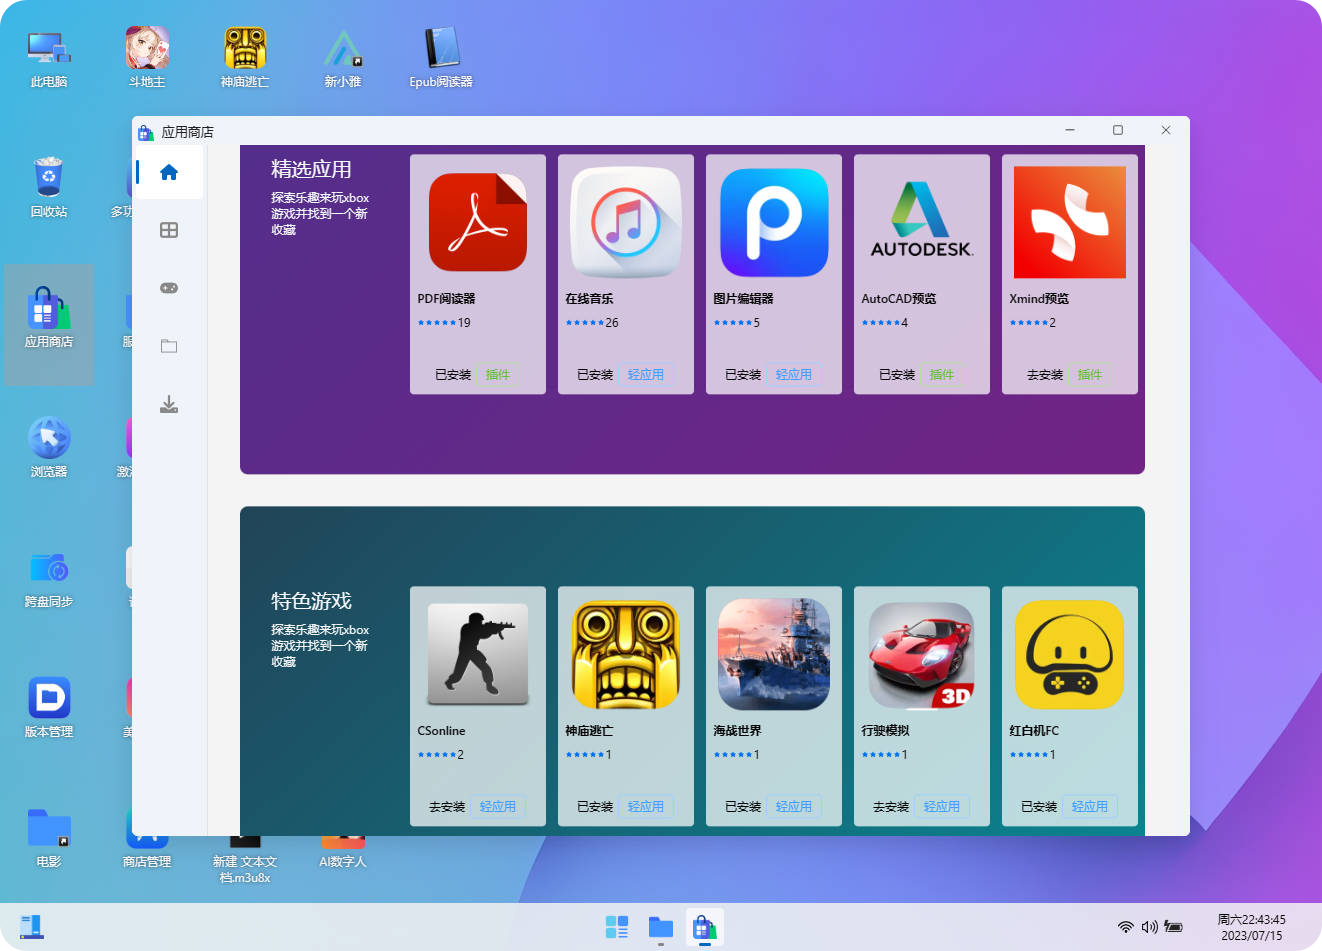1322x951 pixels.
Task: Click 已安装 button under 神庙逃亡 card
Action: [x=595, y=807]
